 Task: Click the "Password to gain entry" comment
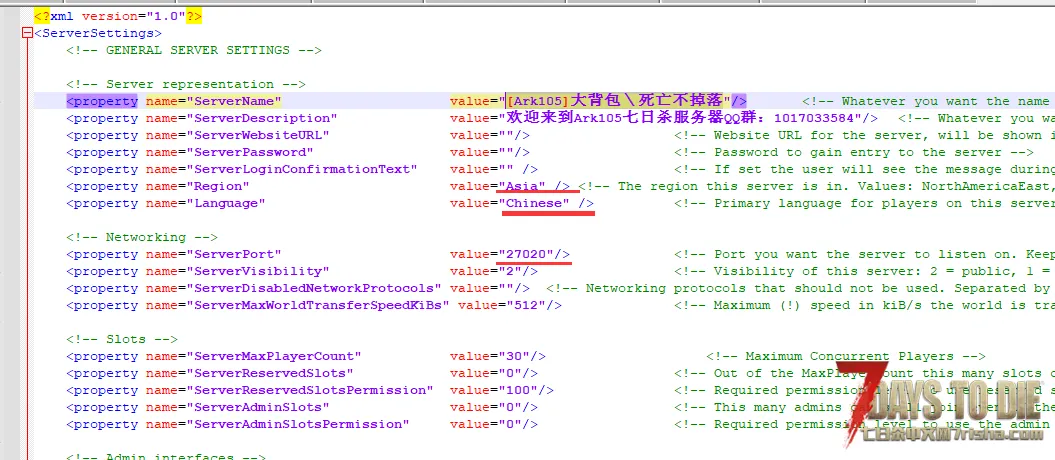(x=854, y=152)
